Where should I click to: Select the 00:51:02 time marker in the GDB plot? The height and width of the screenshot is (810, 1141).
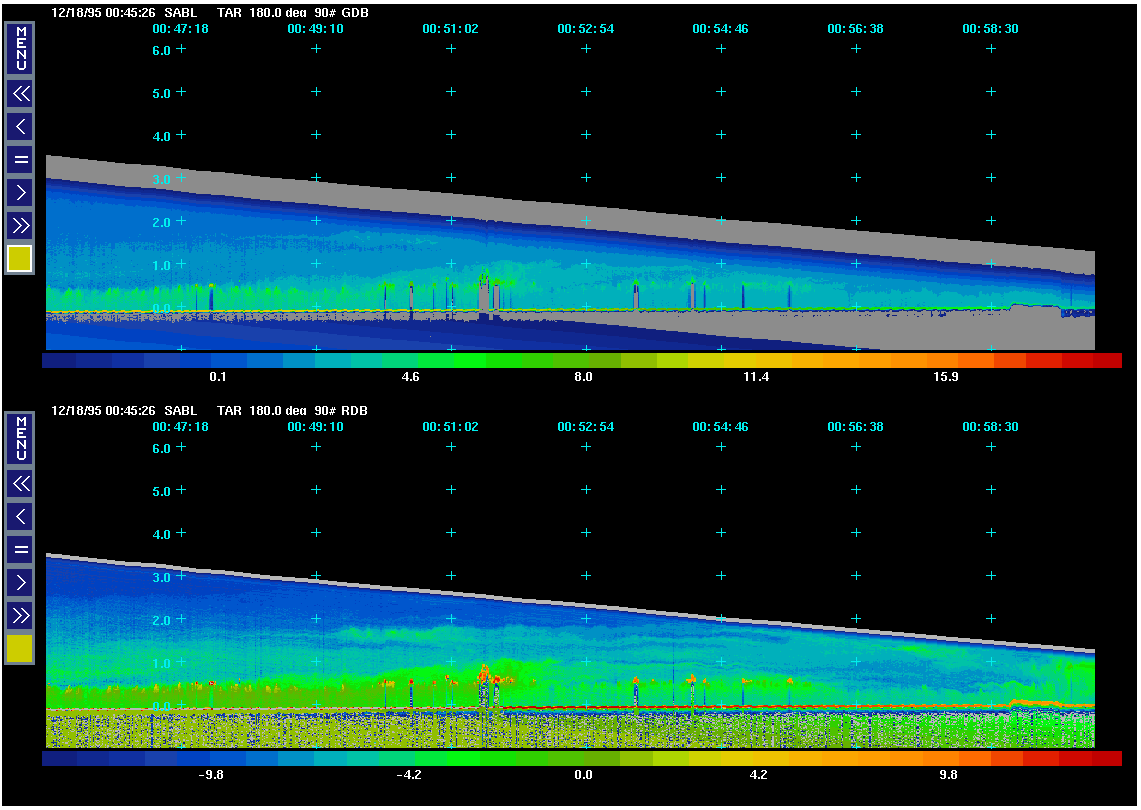point(450,29)
